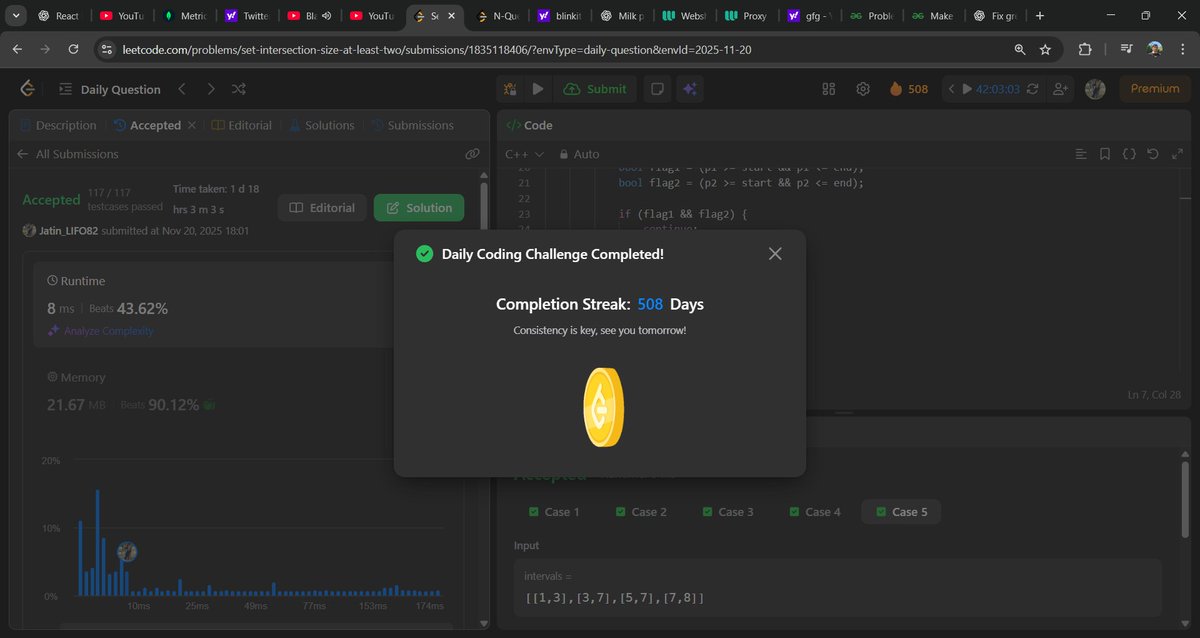Pick a random question with the shuffle icon
Screen dimensions: 1200x638
[x=239, y=88]
